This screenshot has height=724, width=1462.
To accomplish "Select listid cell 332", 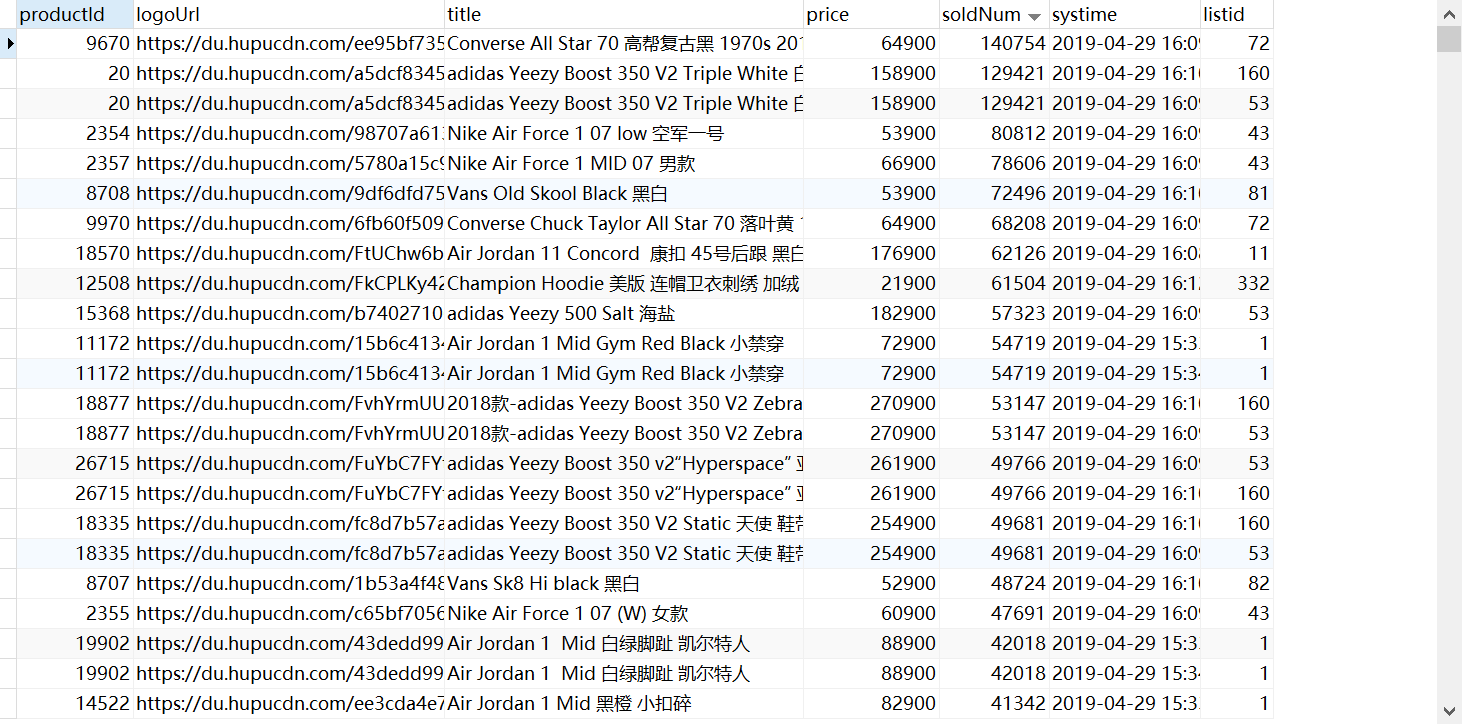I will (1237, 284).
